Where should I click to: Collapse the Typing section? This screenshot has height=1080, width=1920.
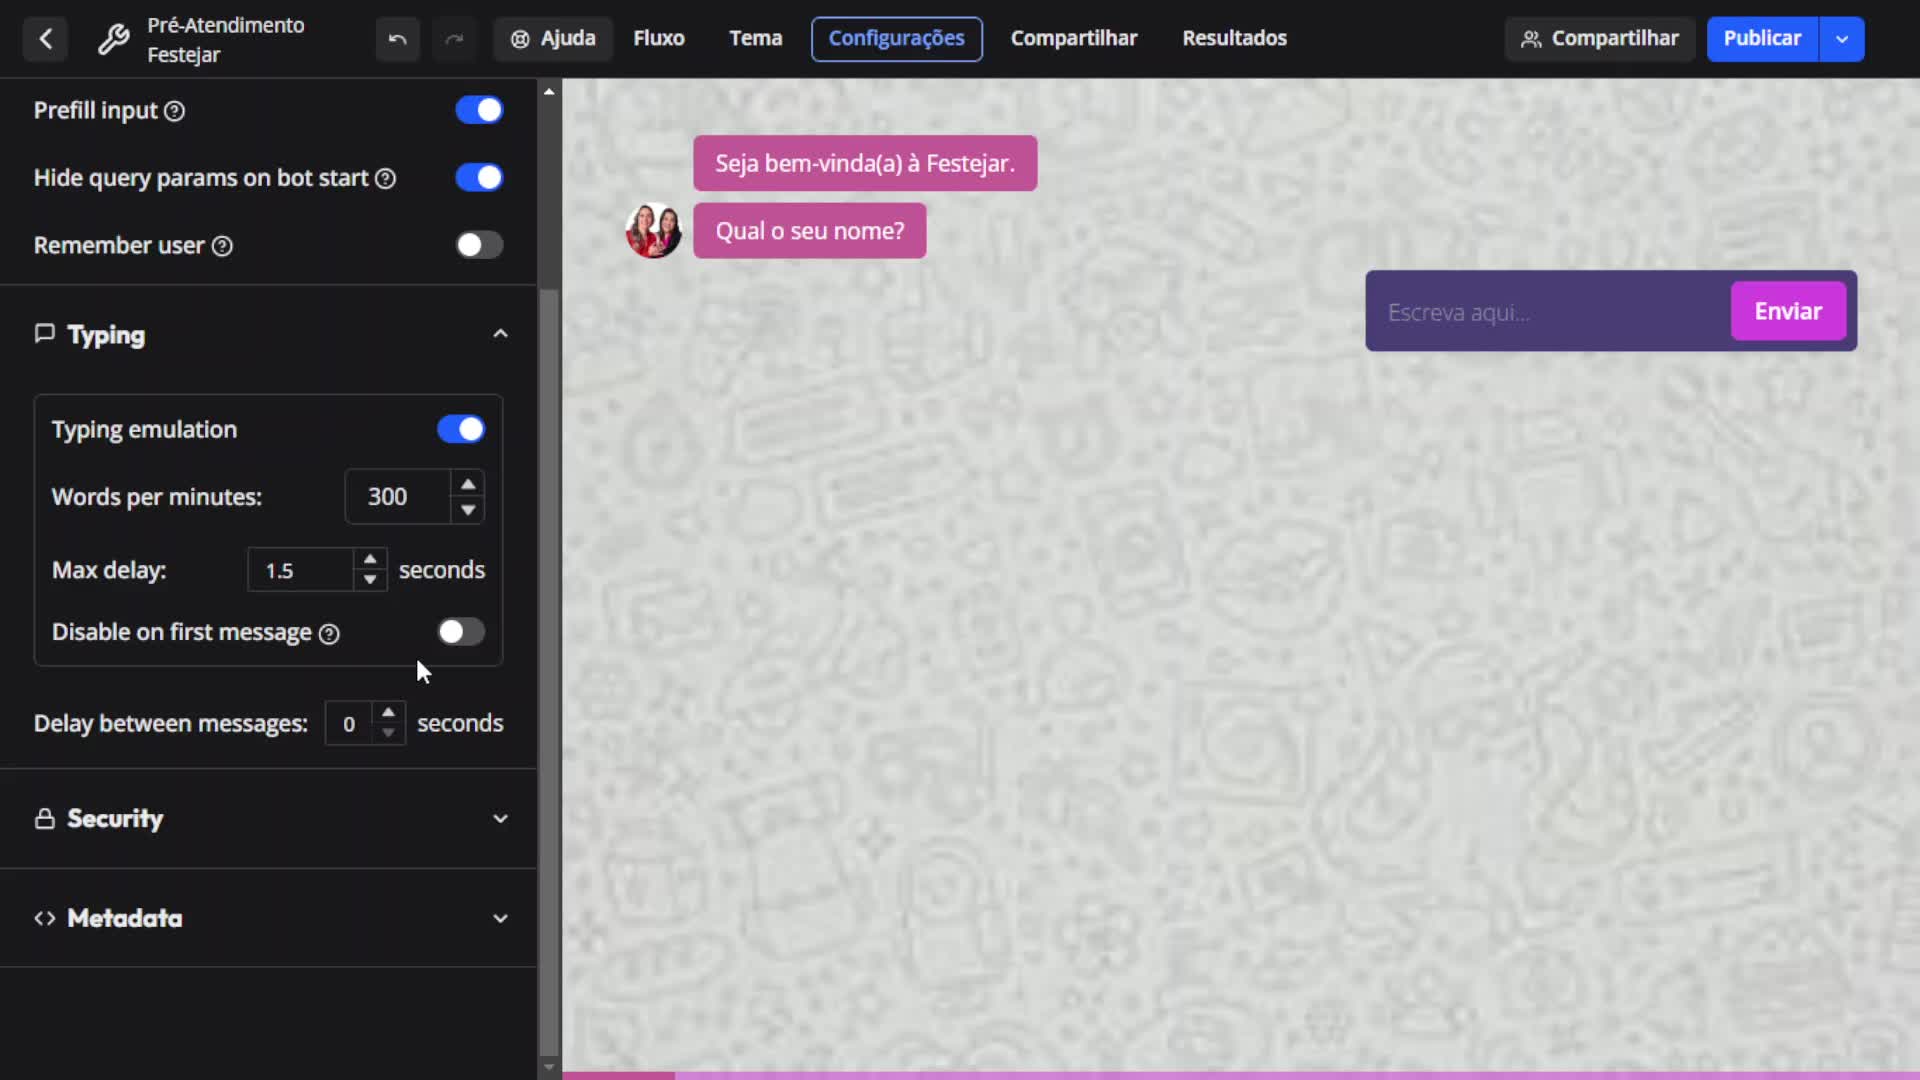(x=500, y=334)
